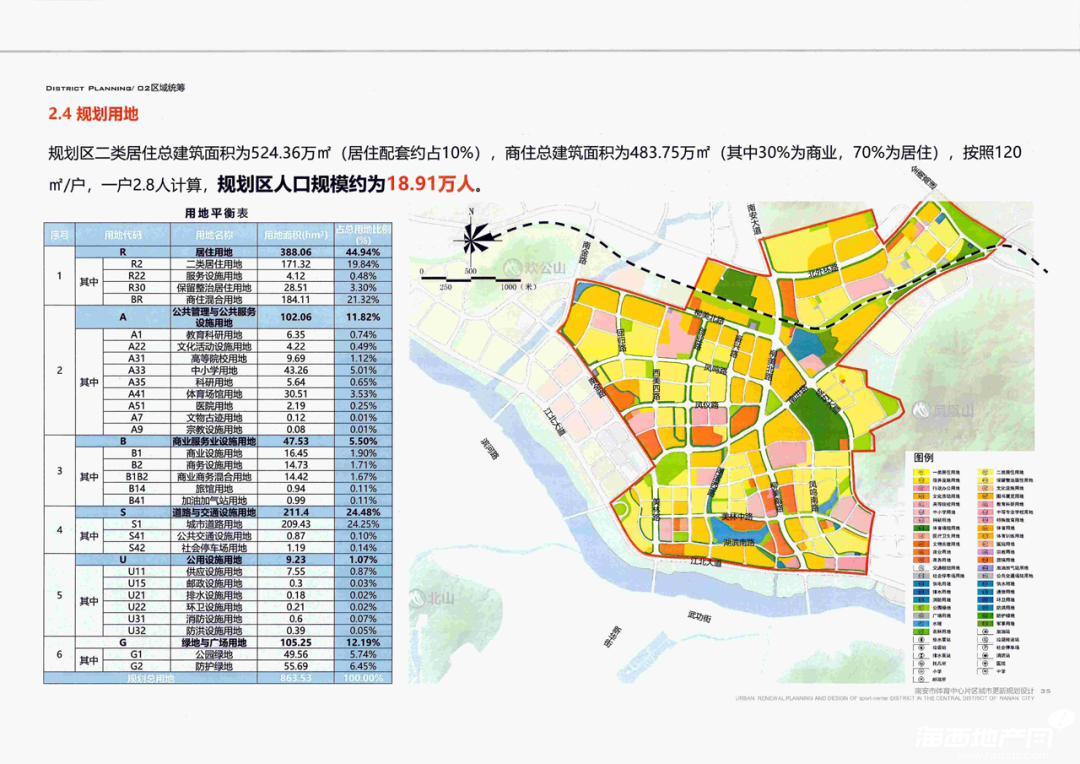Click the 美林中路 road label on the map

(736, 517)
